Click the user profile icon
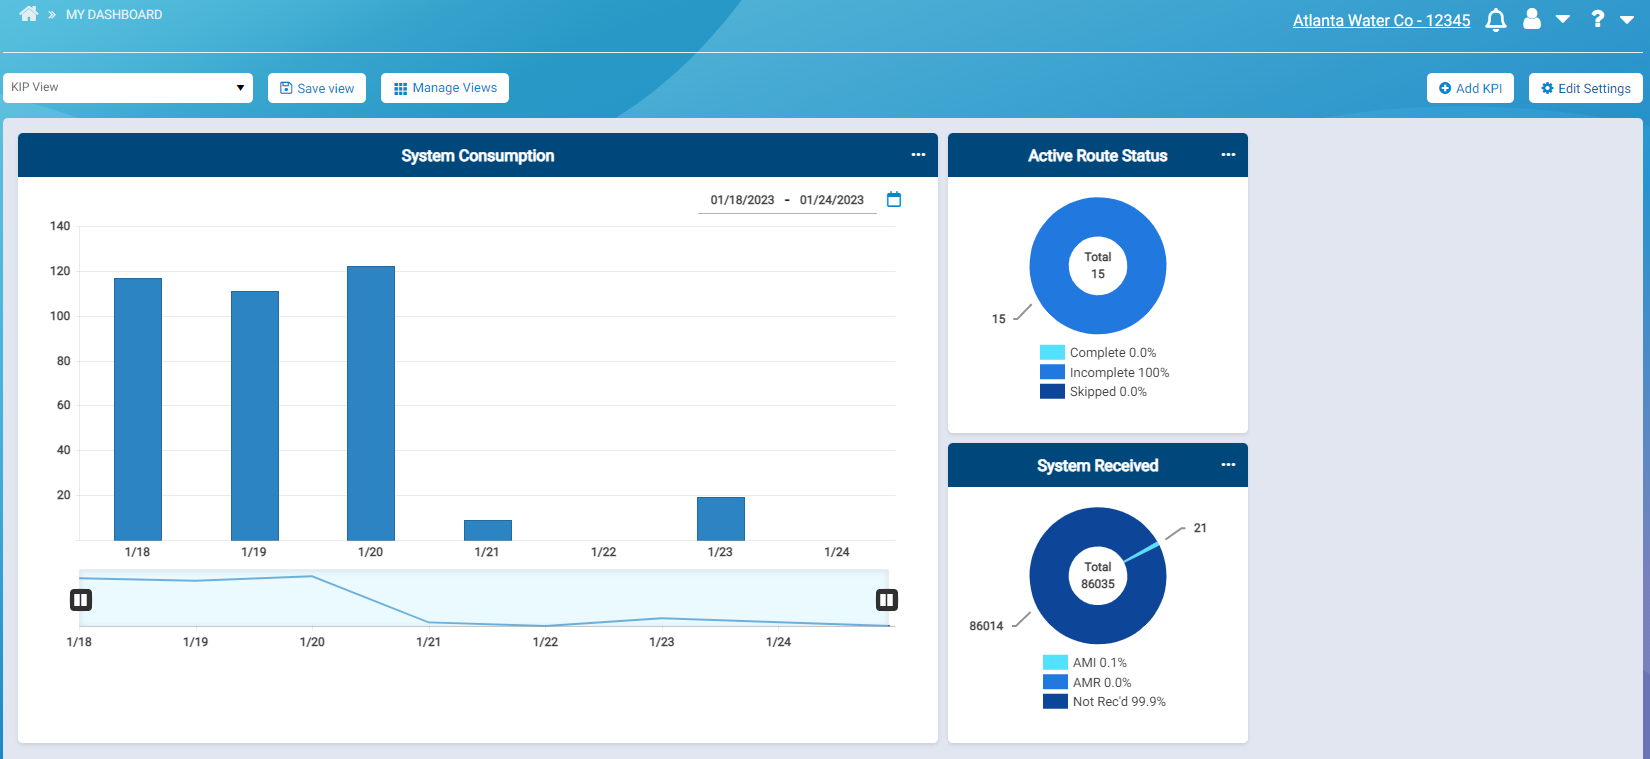Viewport: 1650px width, 759px height. click(x=1532, y=19)
